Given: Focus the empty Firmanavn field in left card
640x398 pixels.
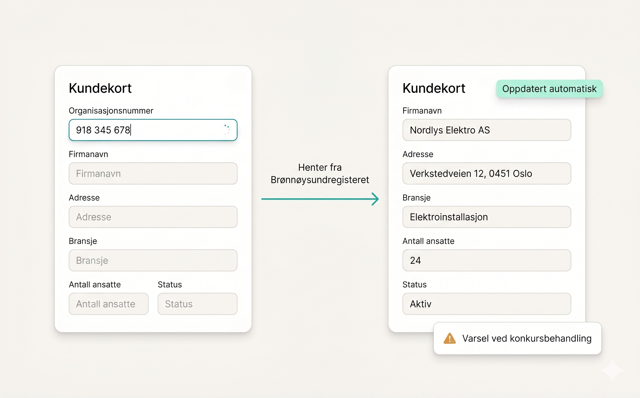Looking at the screenshot, I should click(x=153, y=173).
